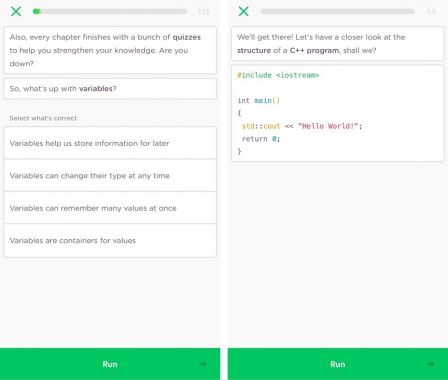Click the 'int main()' code line
Screen dimensions: 448x380
pyautogui.click(x=259, y=100)
